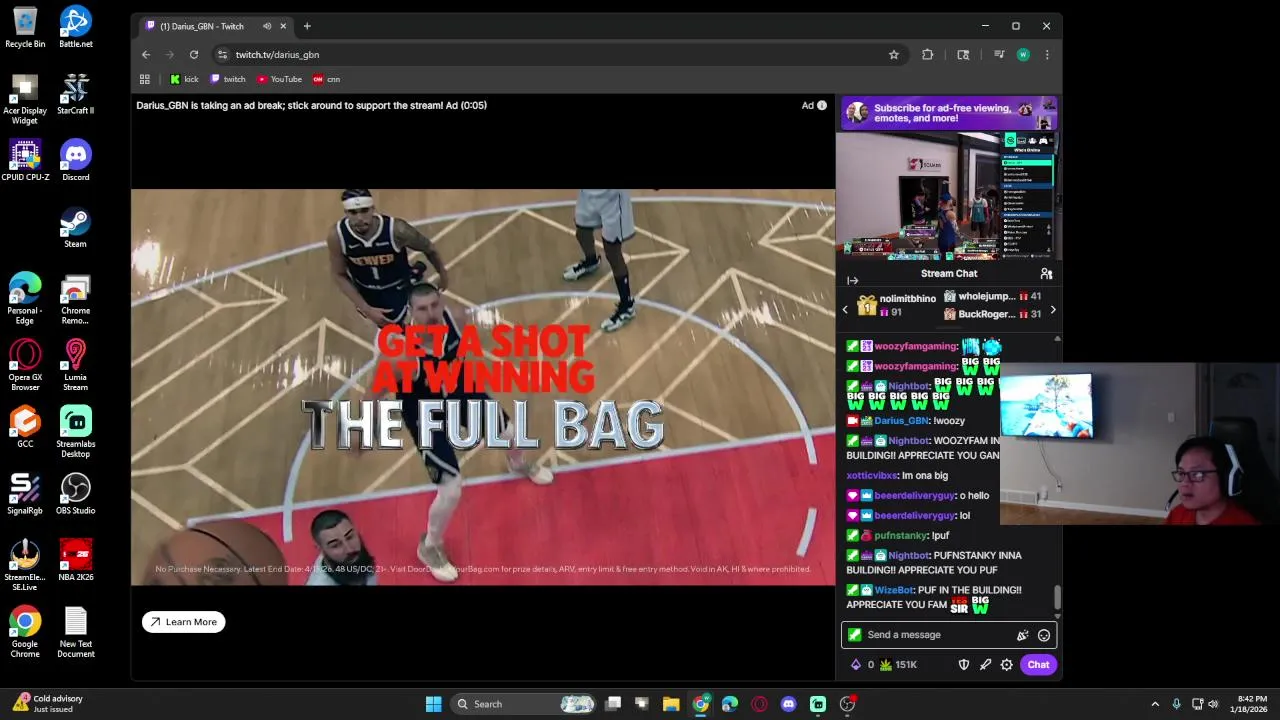Open the cnn bookmark
The image size is (1280, 720).
327,79
